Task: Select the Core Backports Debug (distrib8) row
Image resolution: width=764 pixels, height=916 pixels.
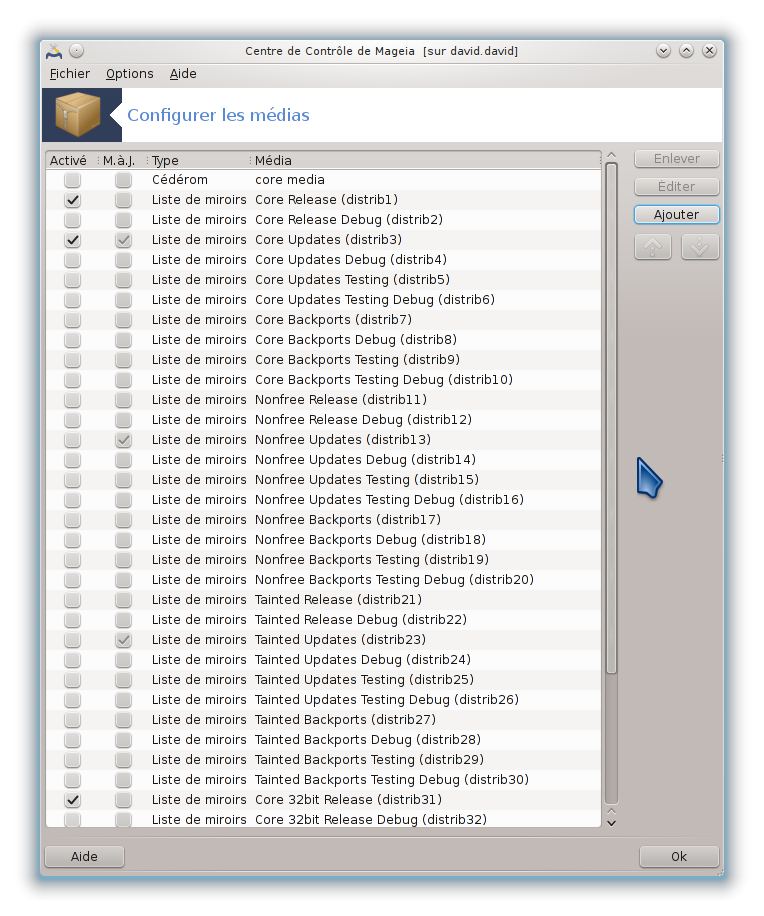Action: coord(324,340)
